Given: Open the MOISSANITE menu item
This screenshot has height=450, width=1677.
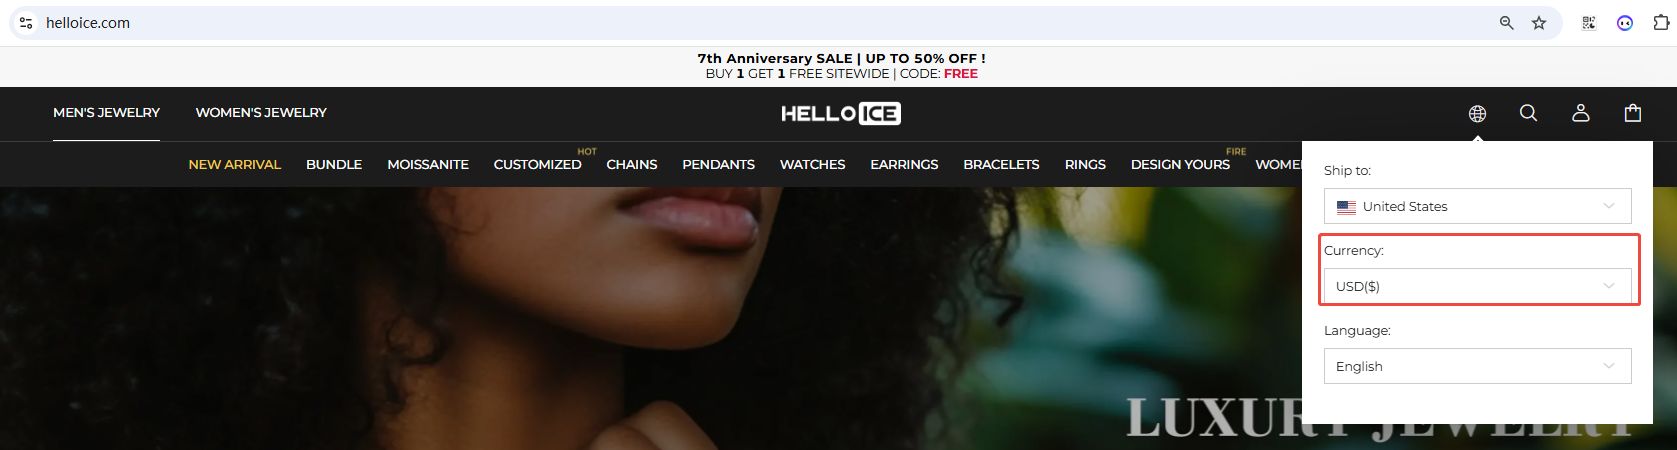Looking at the screenshot, I should pos(428,164).
